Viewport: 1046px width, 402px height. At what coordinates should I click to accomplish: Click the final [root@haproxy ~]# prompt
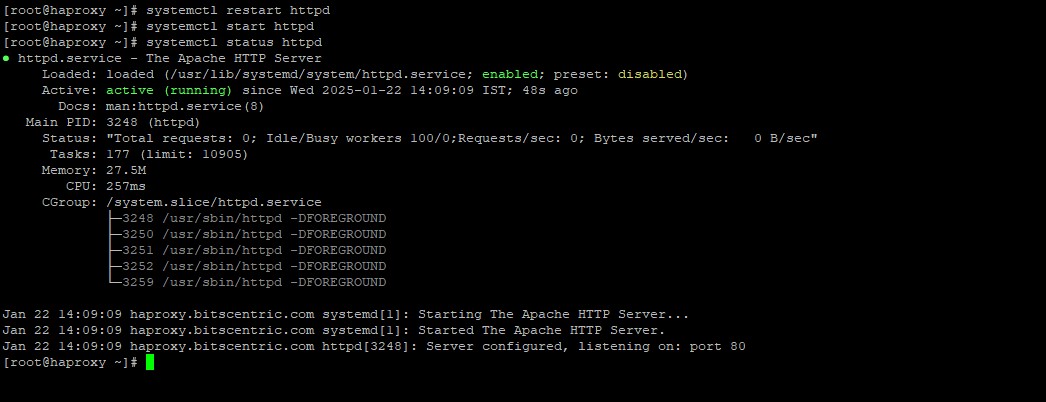pos(71,362)
